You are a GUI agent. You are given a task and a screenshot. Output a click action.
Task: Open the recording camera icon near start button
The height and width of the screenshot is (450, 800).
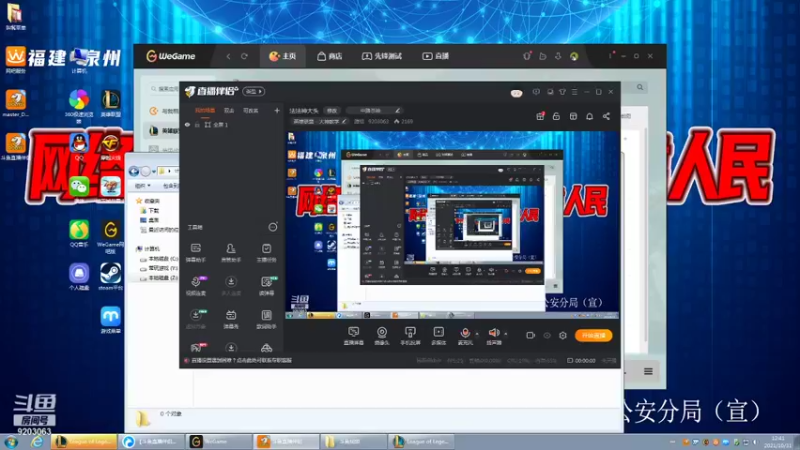tap(531, 335)
